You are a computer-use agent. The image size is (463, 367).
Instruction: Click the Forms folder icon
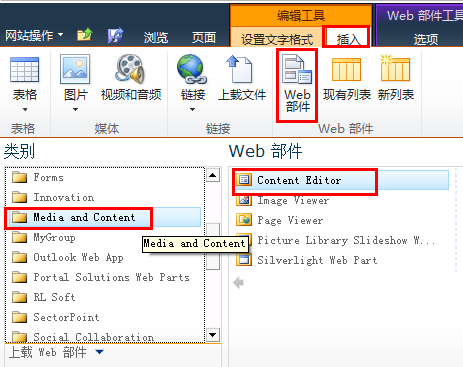point(19,177)
